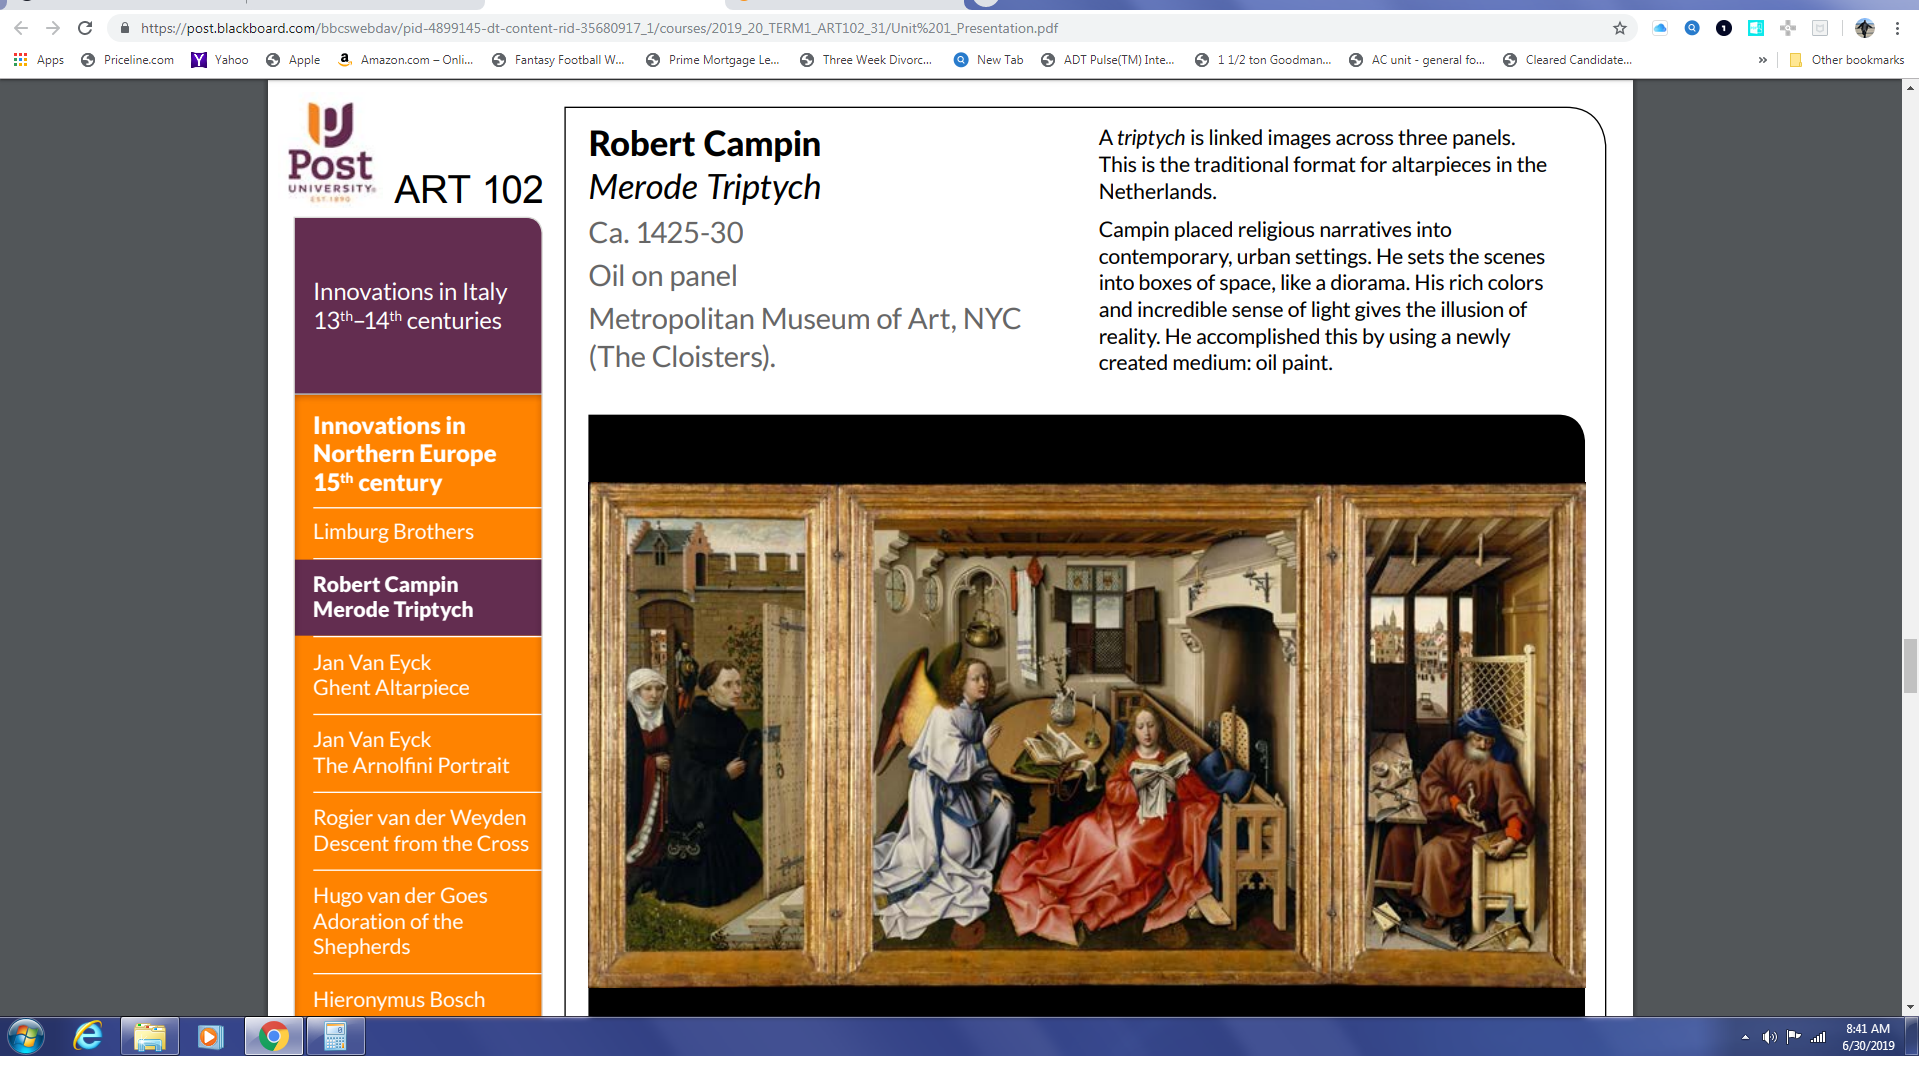Reload the current PDF page
The width and height of the screenshot is (1920, 1080).
pos(85,28)
